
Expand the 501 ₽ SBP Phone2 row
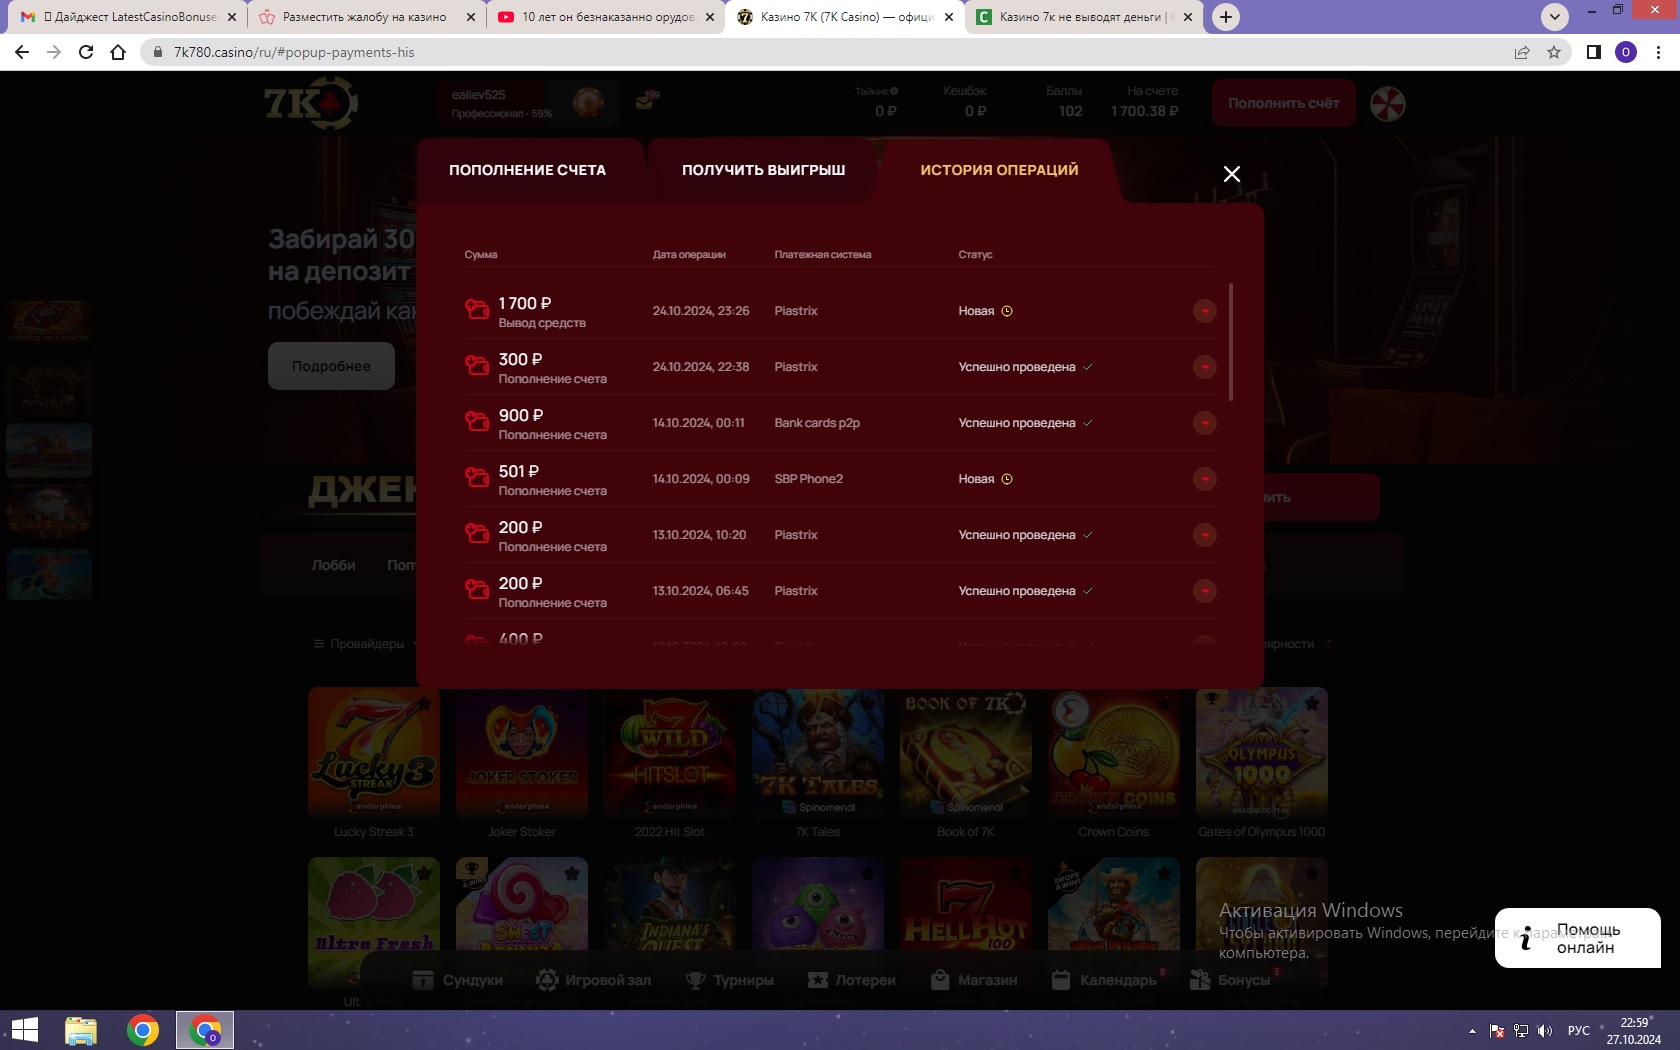[x=1204, y=479]
